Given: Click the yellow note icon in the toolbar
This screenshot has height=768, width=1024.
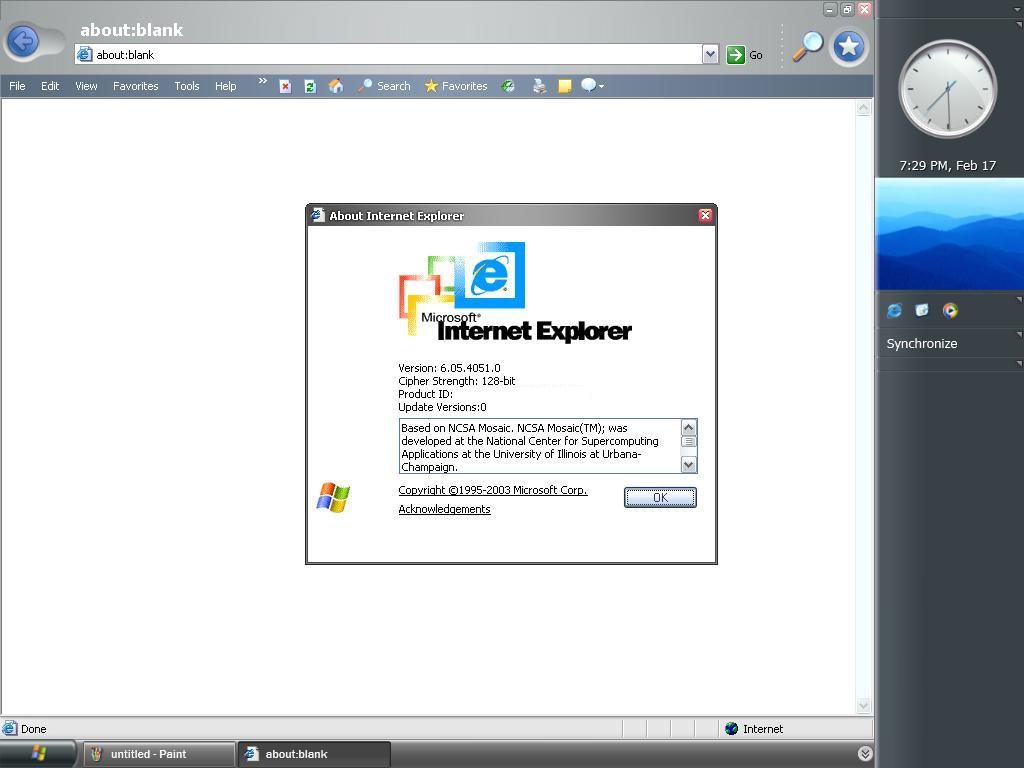Looking at the screenshot, I should pyautogui.click(x=565, y=86).
